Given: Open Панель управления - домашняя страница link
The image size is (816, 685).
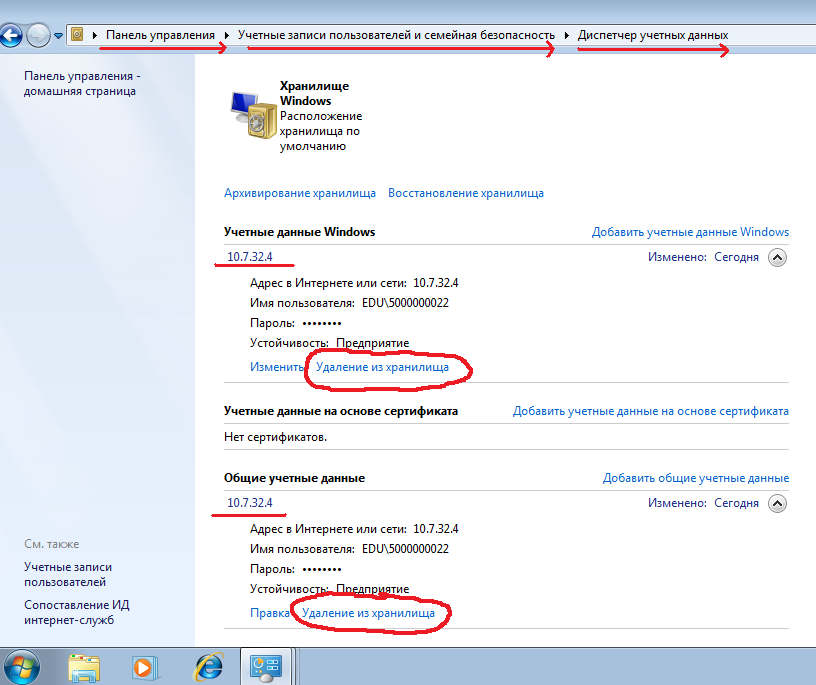Looking at the screenshot, I should pos(82,83).
